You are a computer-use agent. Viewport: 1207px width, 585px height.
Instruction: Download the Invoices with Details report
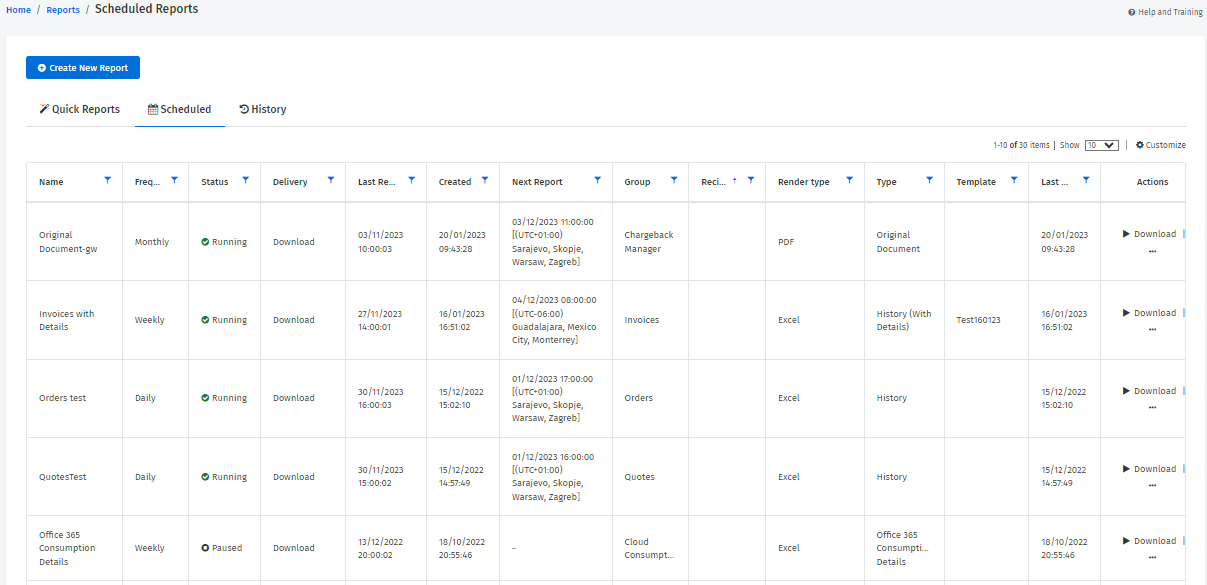1149,313
